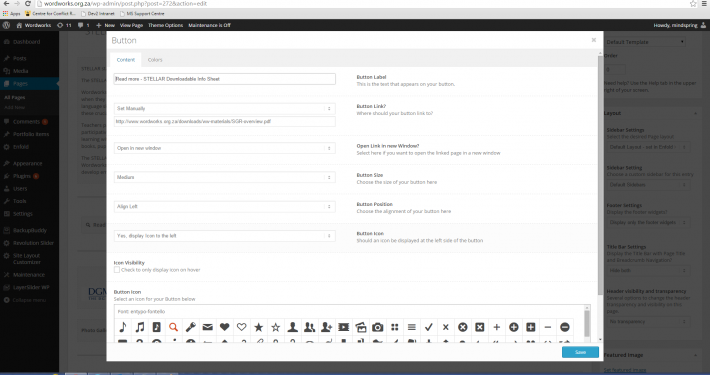Switch to the Content tab
This screenshot has height=375, width=710.
(x=125, y=60)
